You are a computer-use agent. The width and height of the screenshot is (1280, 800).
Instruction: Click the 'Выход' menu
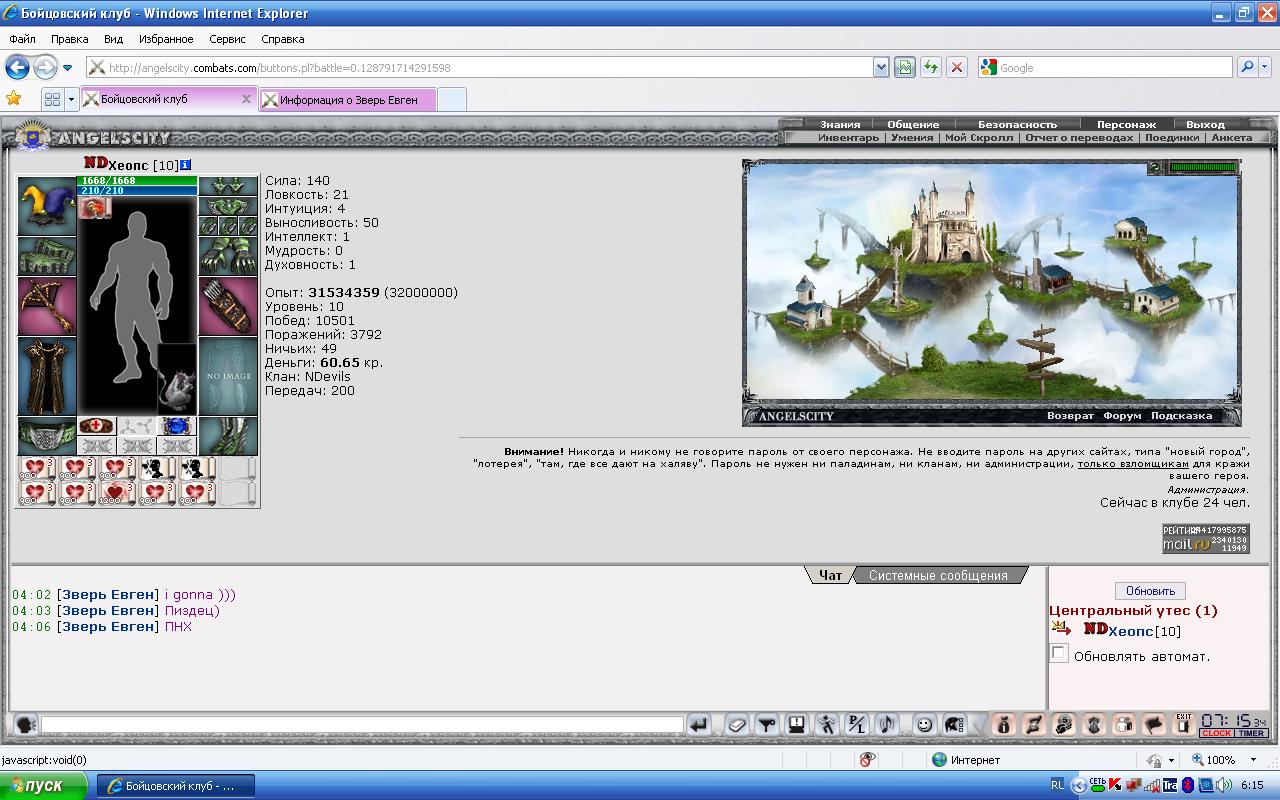[x=1205, y=124]
